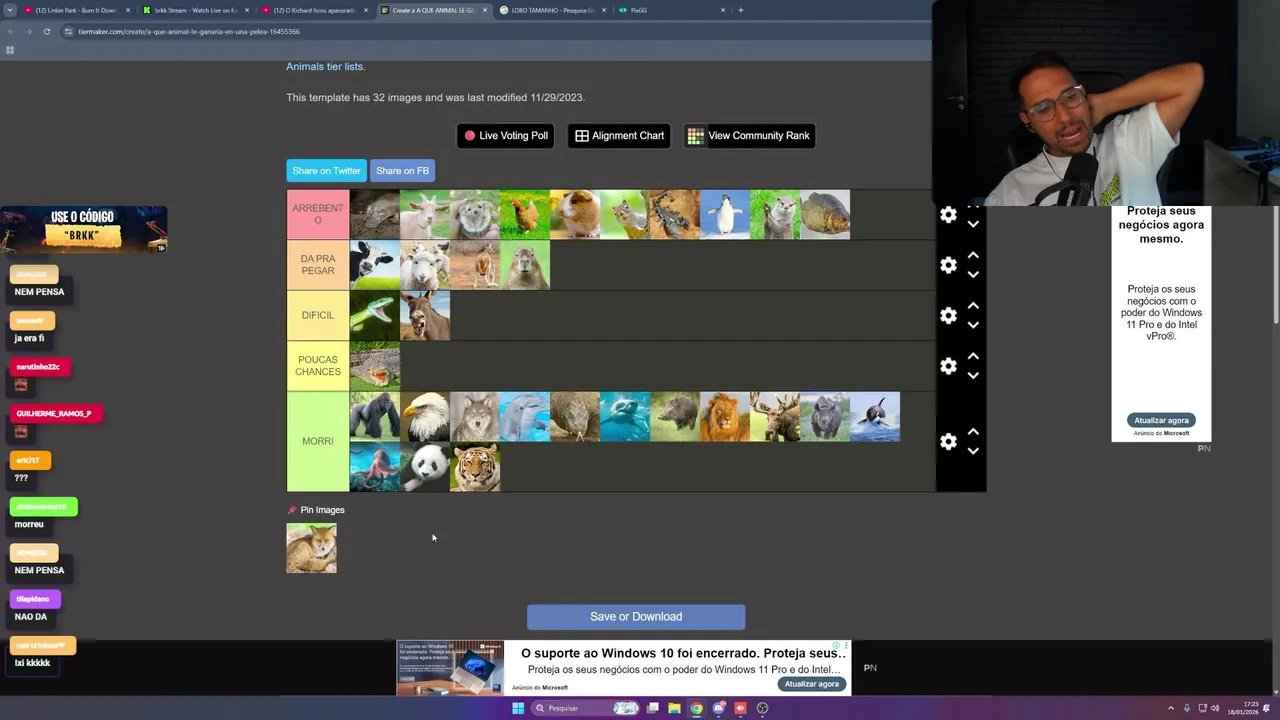Move MORRI tier up with chevron
This screenshot has height=720, width=1280.
coord(973,431)
